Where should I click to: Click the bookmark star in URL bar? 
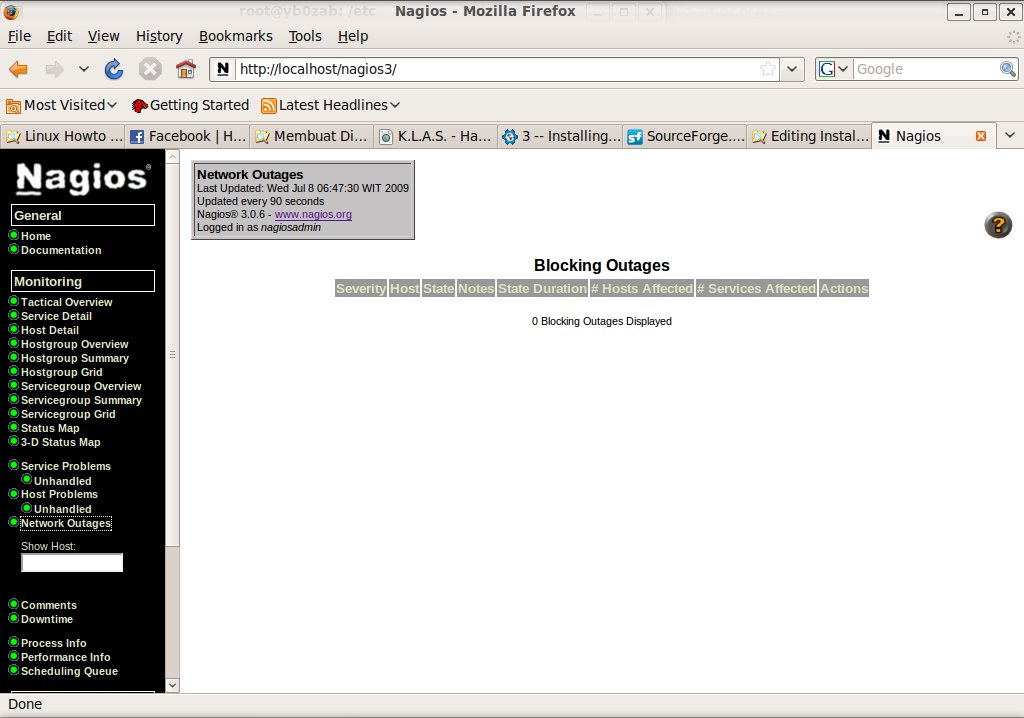pyautogui.click(x=768, y=69)
